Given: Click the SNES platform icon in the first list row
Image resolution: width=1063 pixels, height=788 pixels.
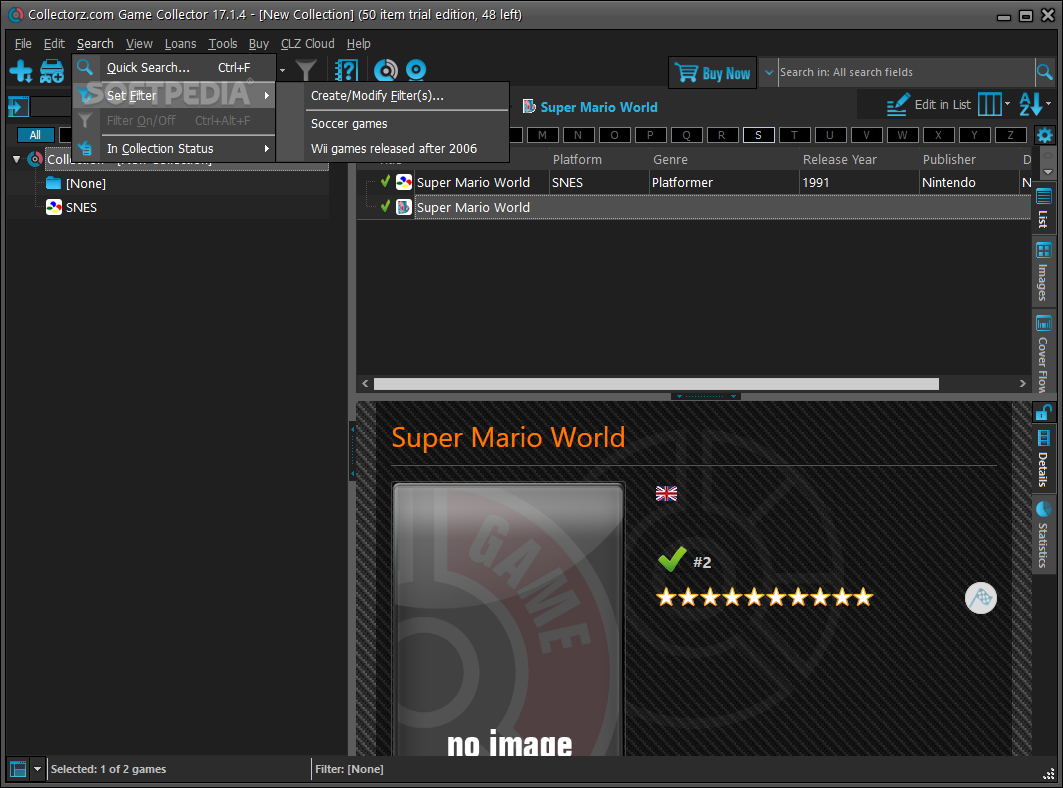Looking at the screenshot, I should pos(404,182).
